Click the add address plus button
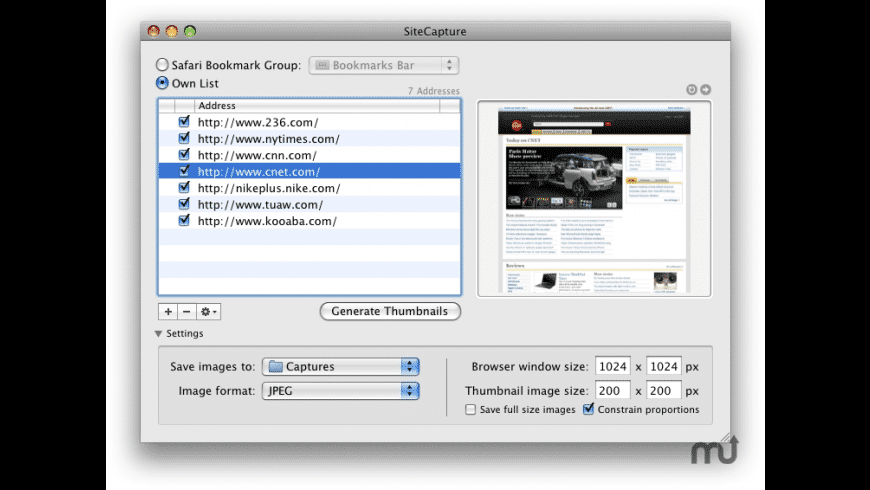870x490 pixels. tap(167, 312)
